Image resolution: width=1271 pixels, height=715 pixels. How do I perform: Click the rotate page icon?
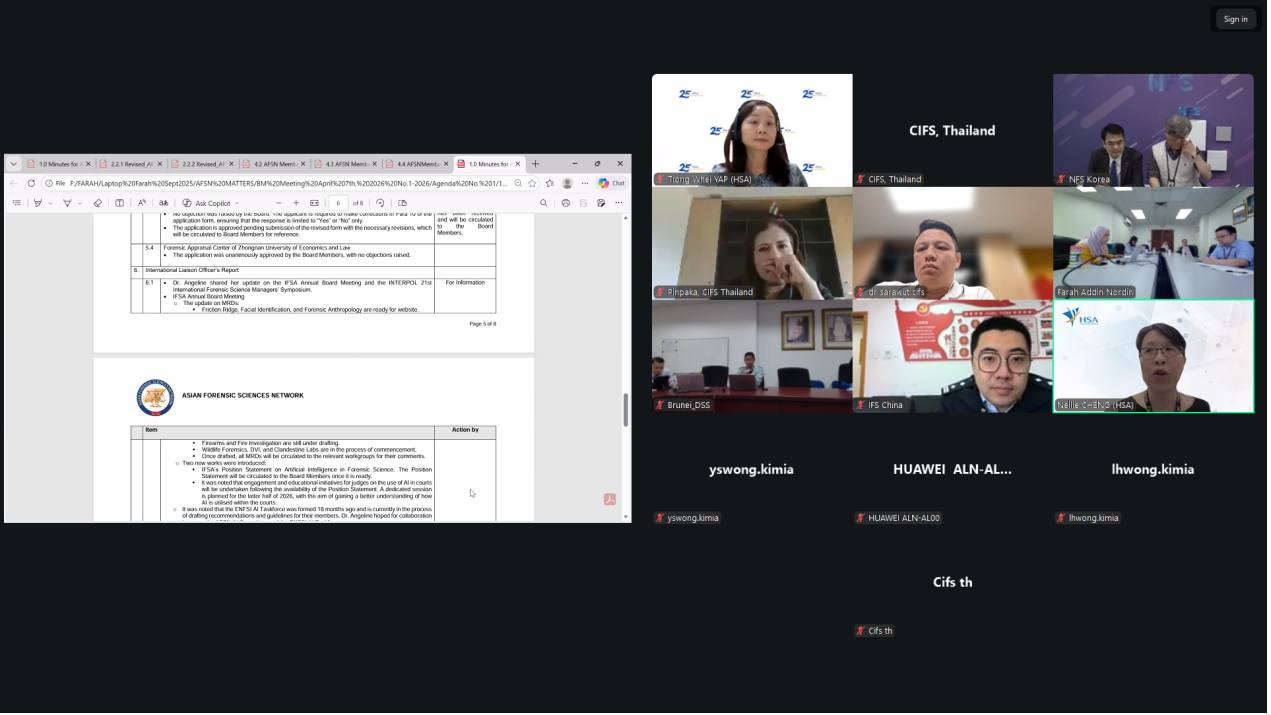380,203
